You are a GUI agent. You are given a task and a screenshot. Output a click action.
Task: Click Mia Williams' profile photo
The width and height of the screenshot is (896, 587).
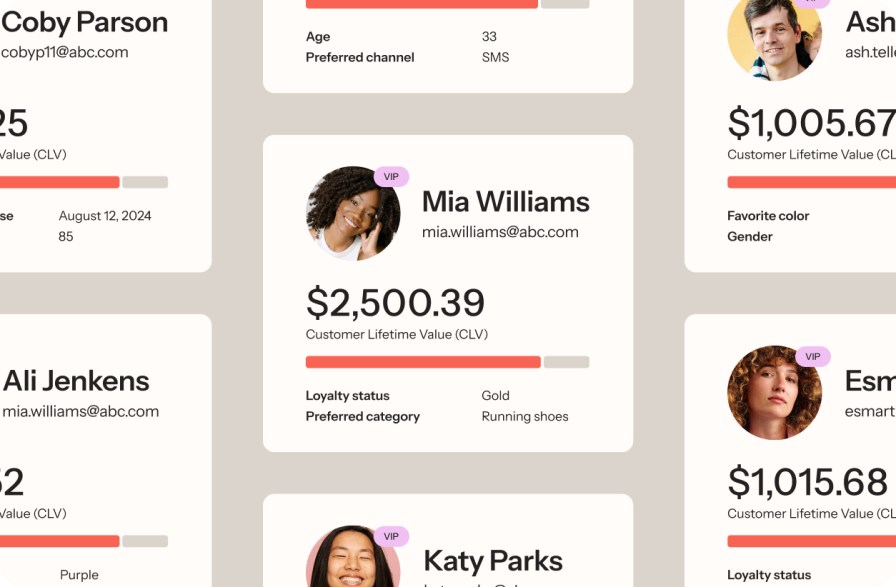coord(353,213)
